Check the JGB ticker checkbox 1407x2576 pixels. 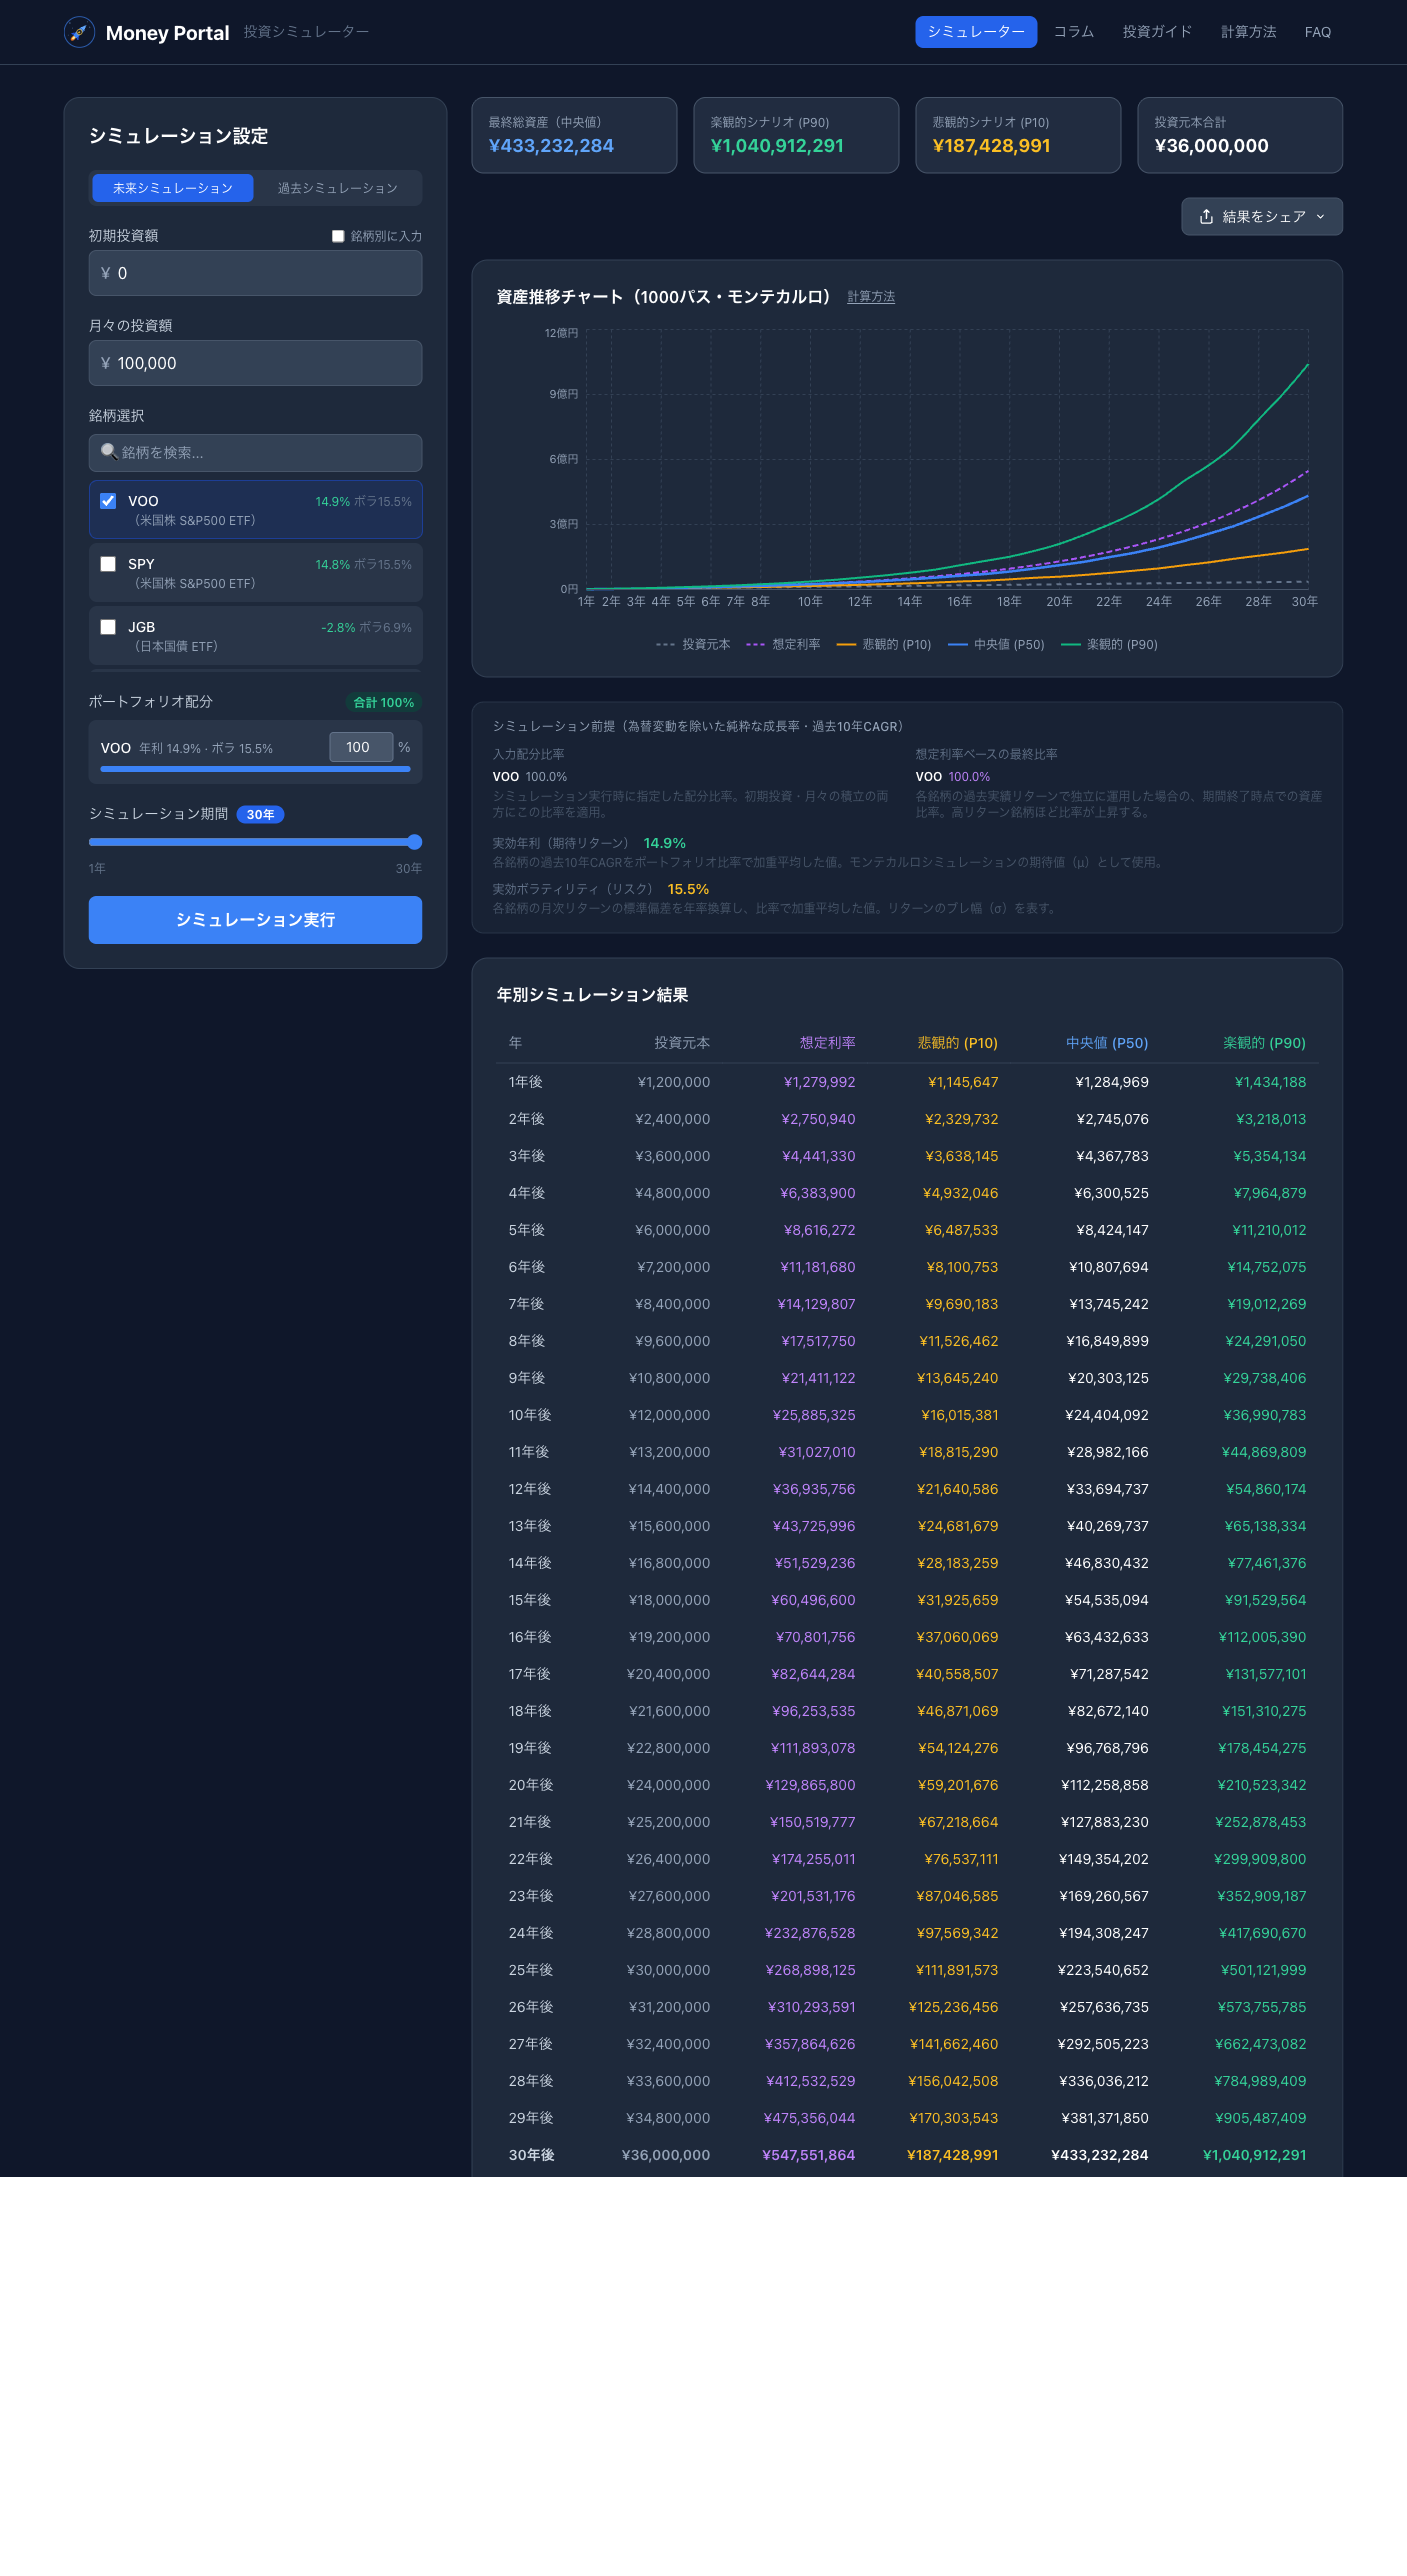108,627
